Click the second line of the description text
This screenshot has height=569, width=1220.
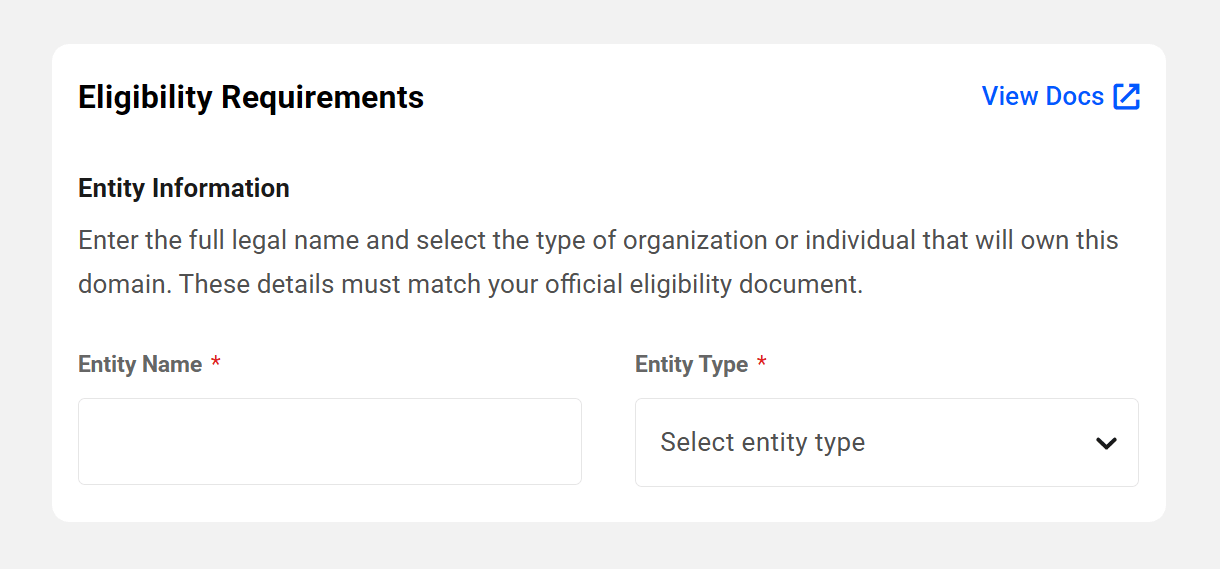point(470,285)
